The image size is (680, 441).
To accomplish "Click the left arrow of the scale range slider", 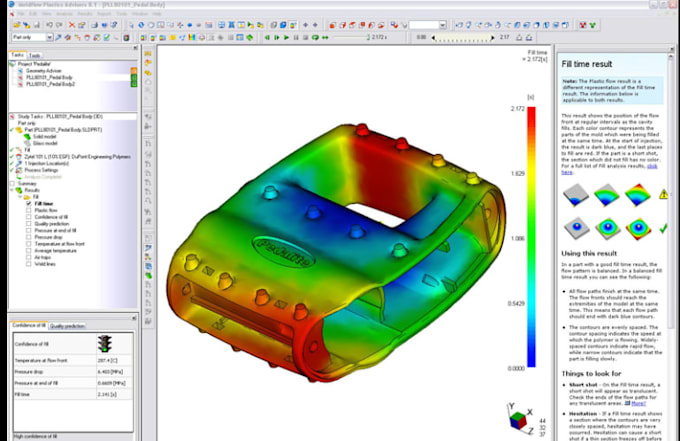I will tap(433, 38).
